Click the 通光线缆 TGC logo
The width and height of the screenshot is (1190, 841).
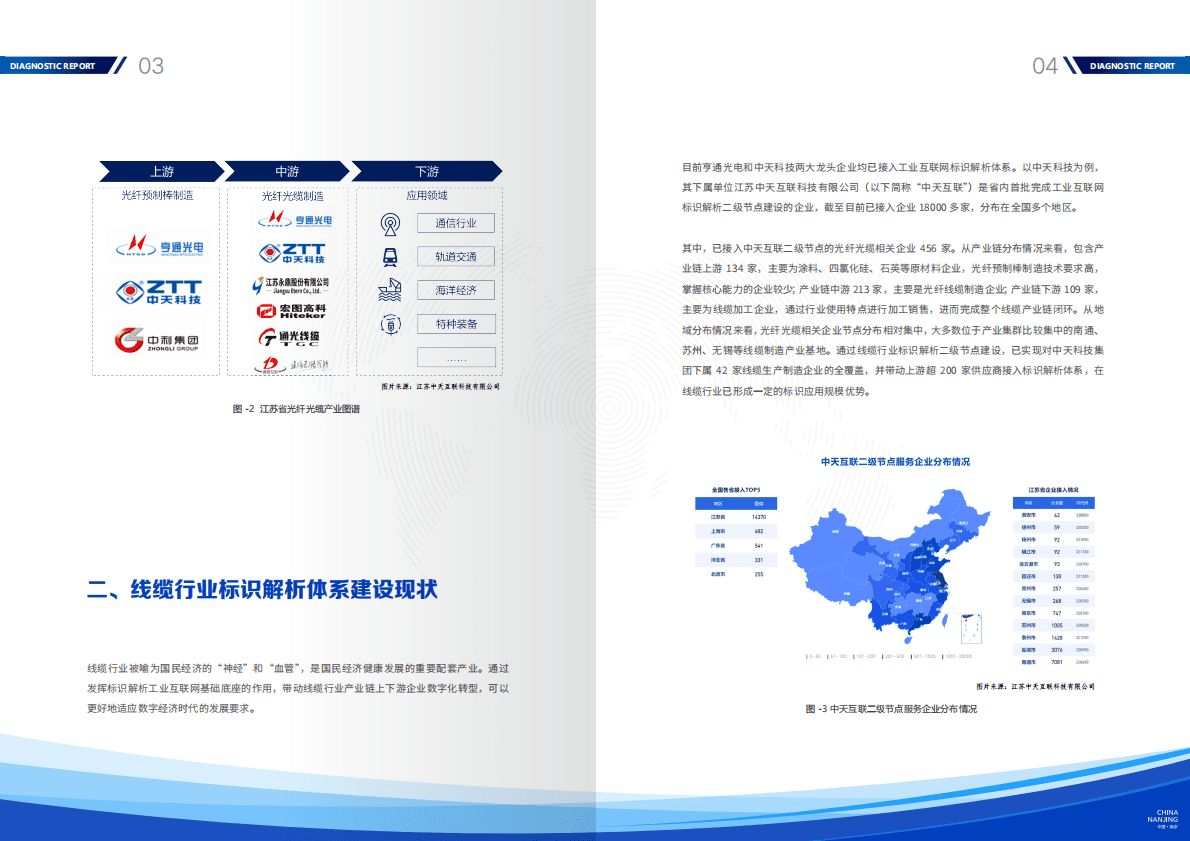pos(290,339)
